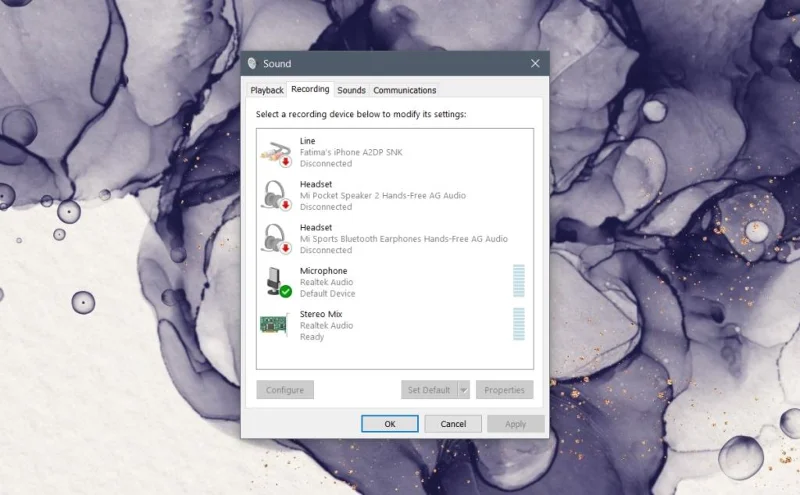800x495 pixels.
Task: Click the Cancel button
Action: [x=453, y=424]
